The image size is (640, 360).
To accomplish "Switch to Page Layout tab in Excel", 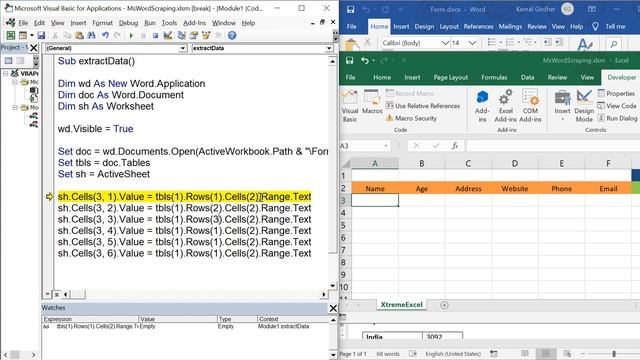I will click(x=451, y=77).
